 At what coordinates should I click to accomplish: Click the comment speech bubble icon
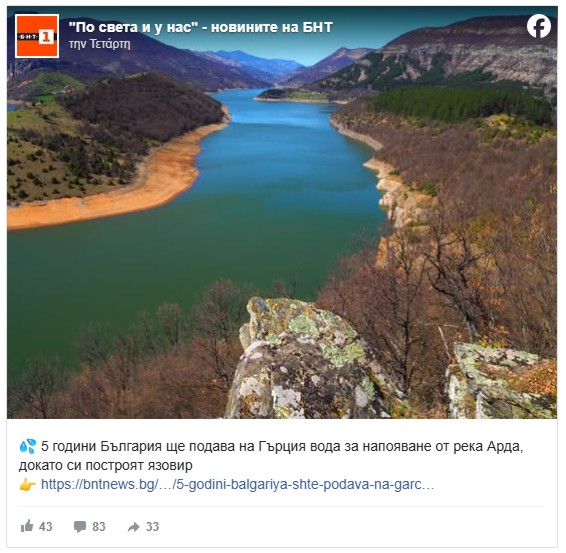pyautogui.click(x=80, y=527)
